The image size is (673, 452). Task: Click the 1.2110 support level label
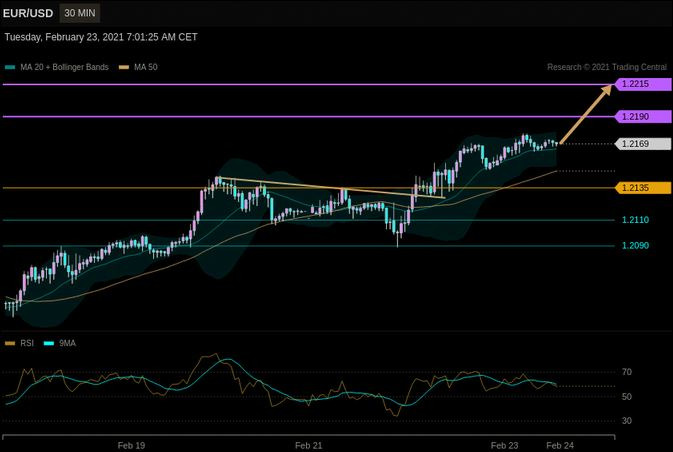(635, 220)
